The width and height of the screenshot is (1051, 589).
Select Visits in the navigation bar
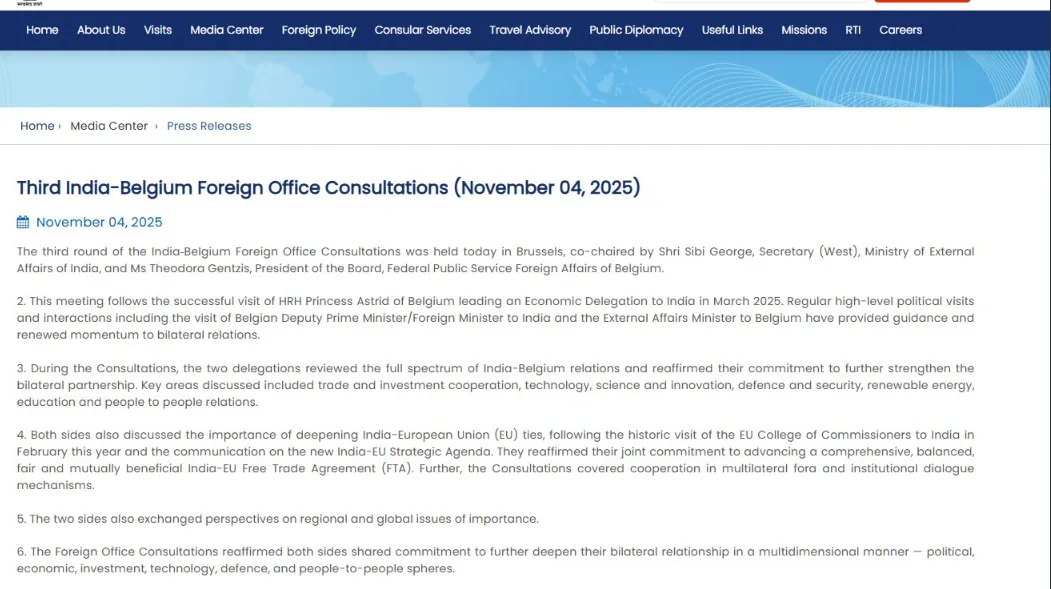tap(158, 30)
